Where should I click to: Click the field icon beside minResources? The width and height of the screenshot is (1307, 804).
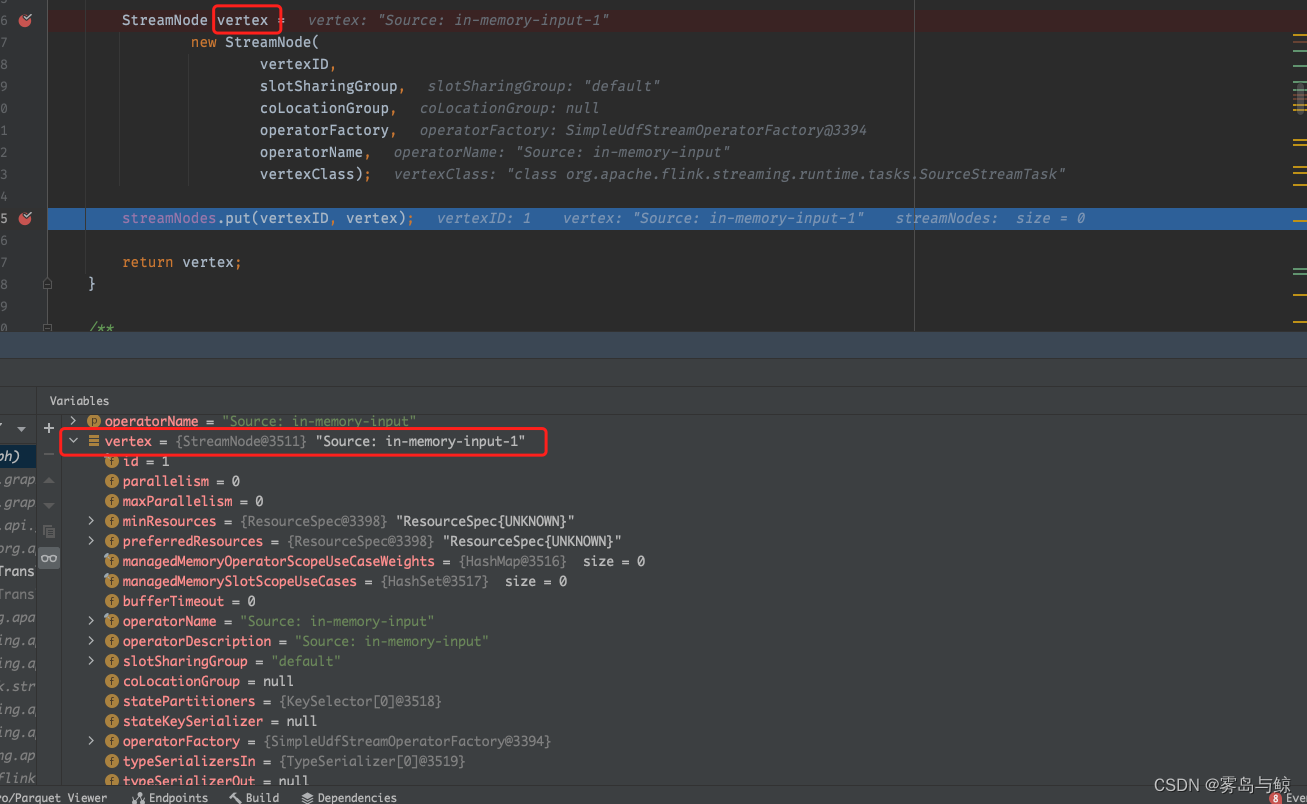click(112, 521)
